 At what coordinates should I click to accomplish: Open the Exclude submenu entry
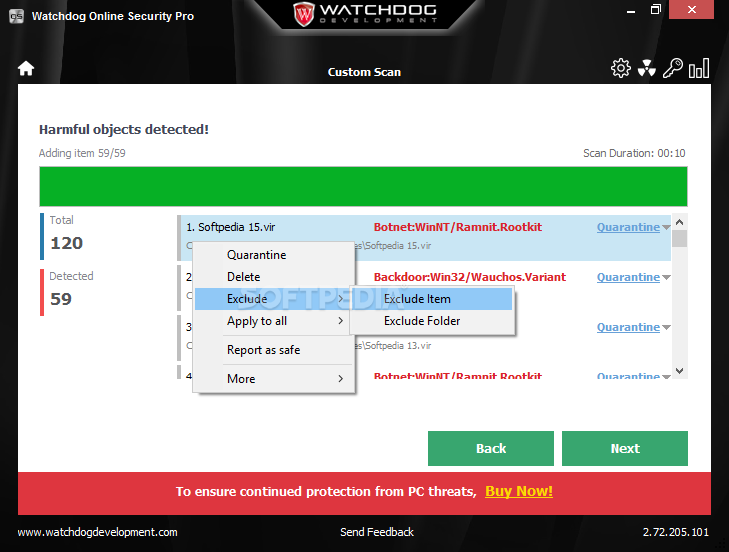point(274,299)
